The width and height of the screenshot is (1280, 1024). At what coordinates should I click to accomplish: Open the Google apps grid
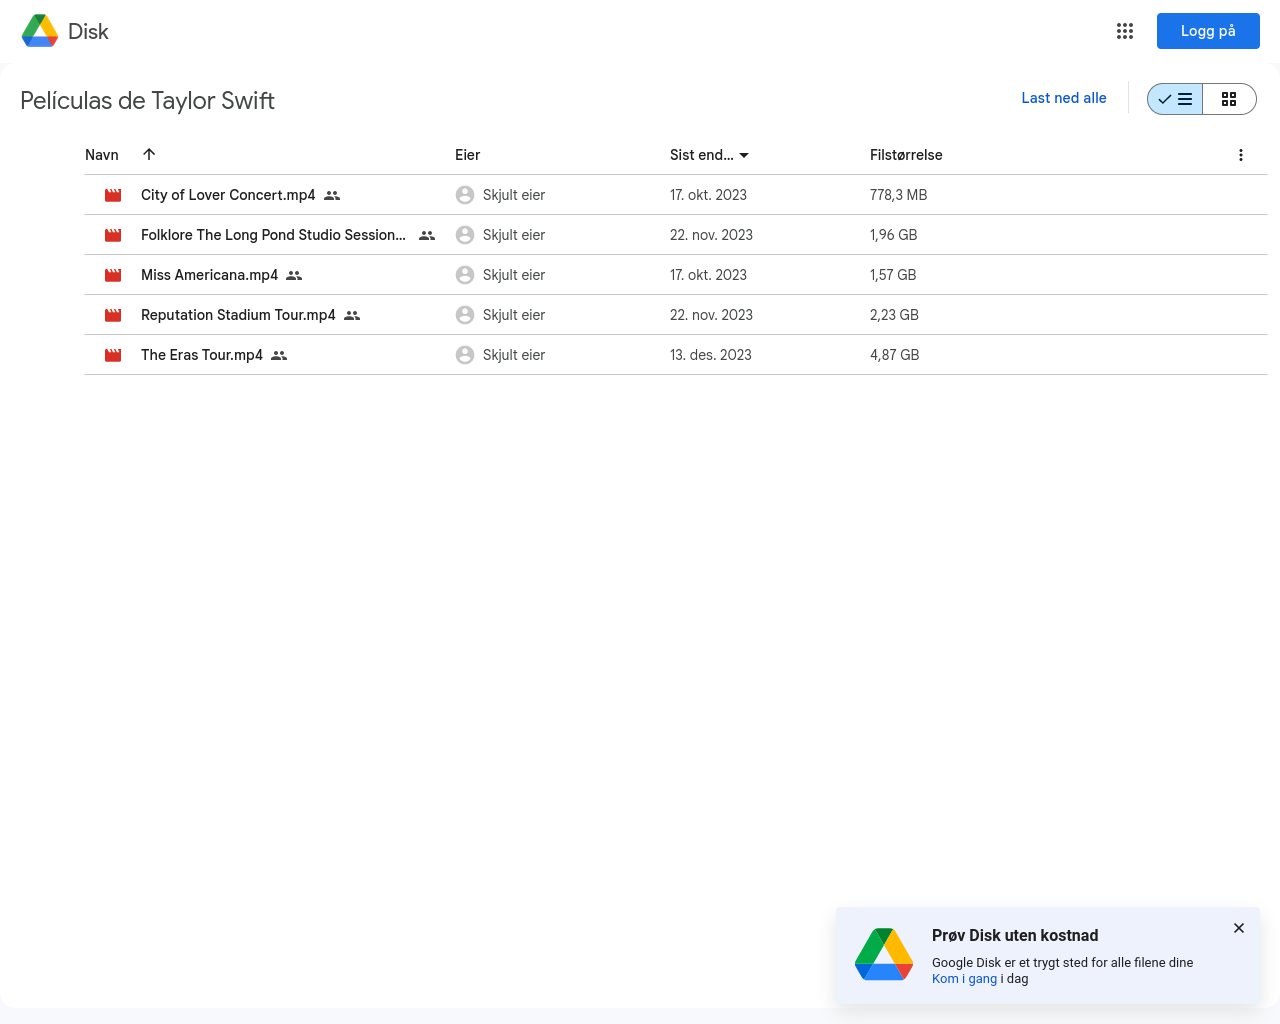[1125, 31]
